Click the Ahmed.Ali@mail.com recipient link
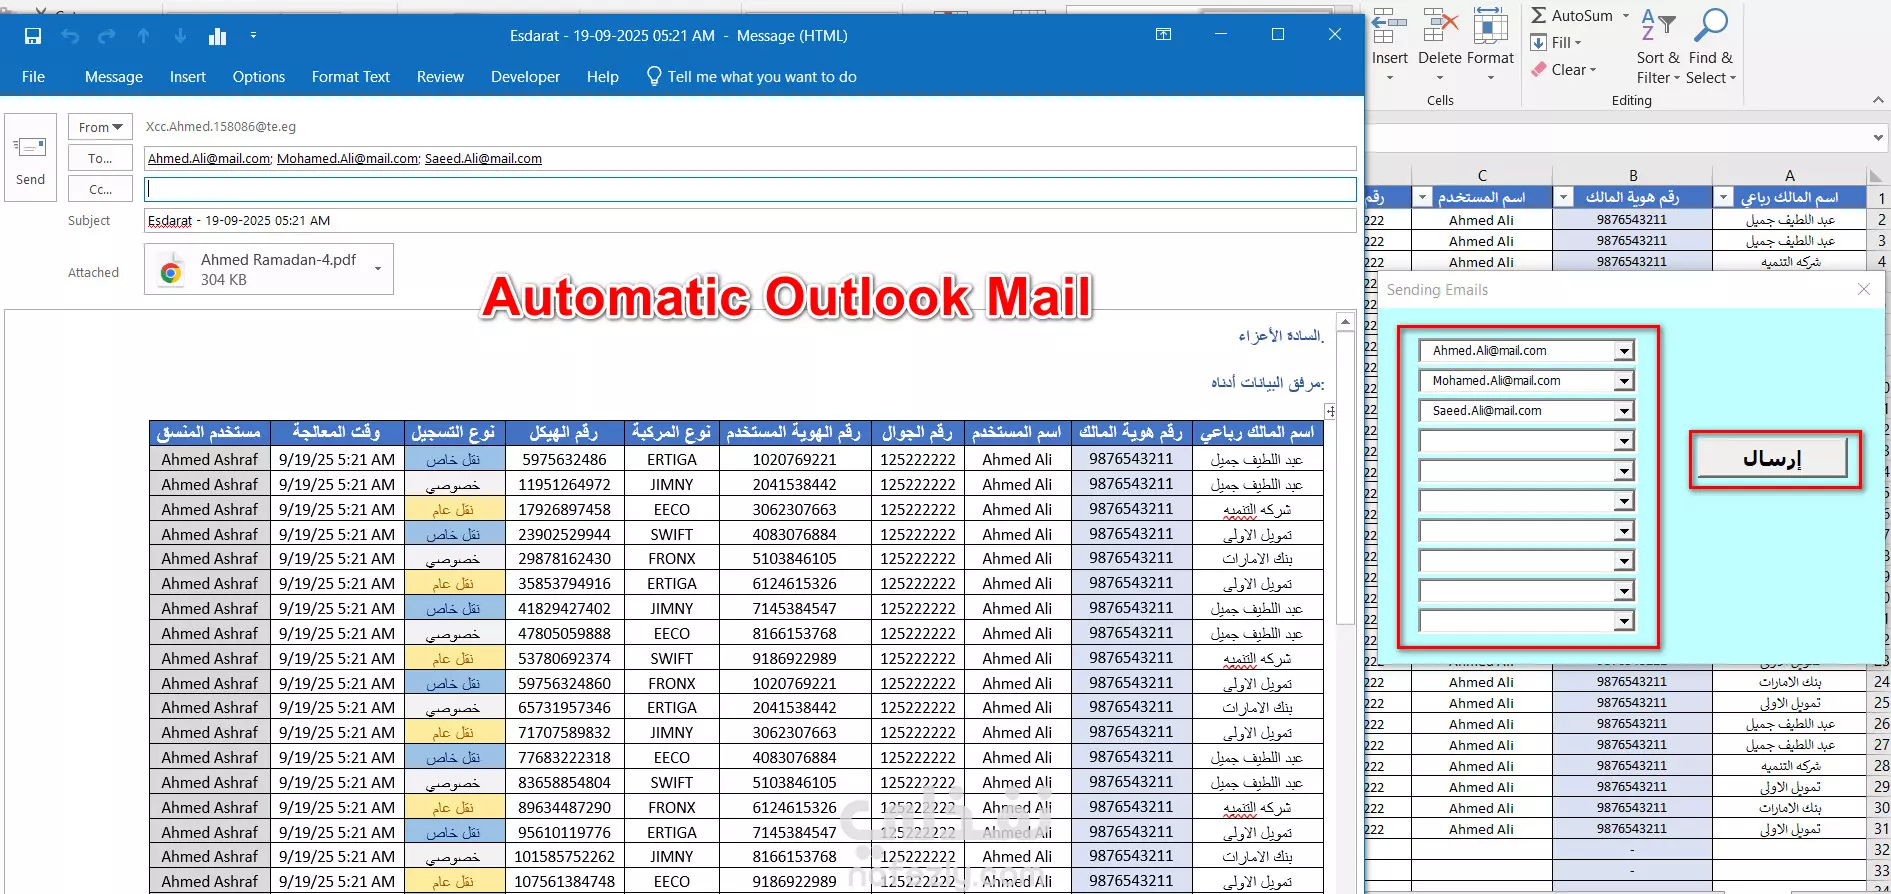The height and width of the screenshot is (894, 1891). point(209,158)
